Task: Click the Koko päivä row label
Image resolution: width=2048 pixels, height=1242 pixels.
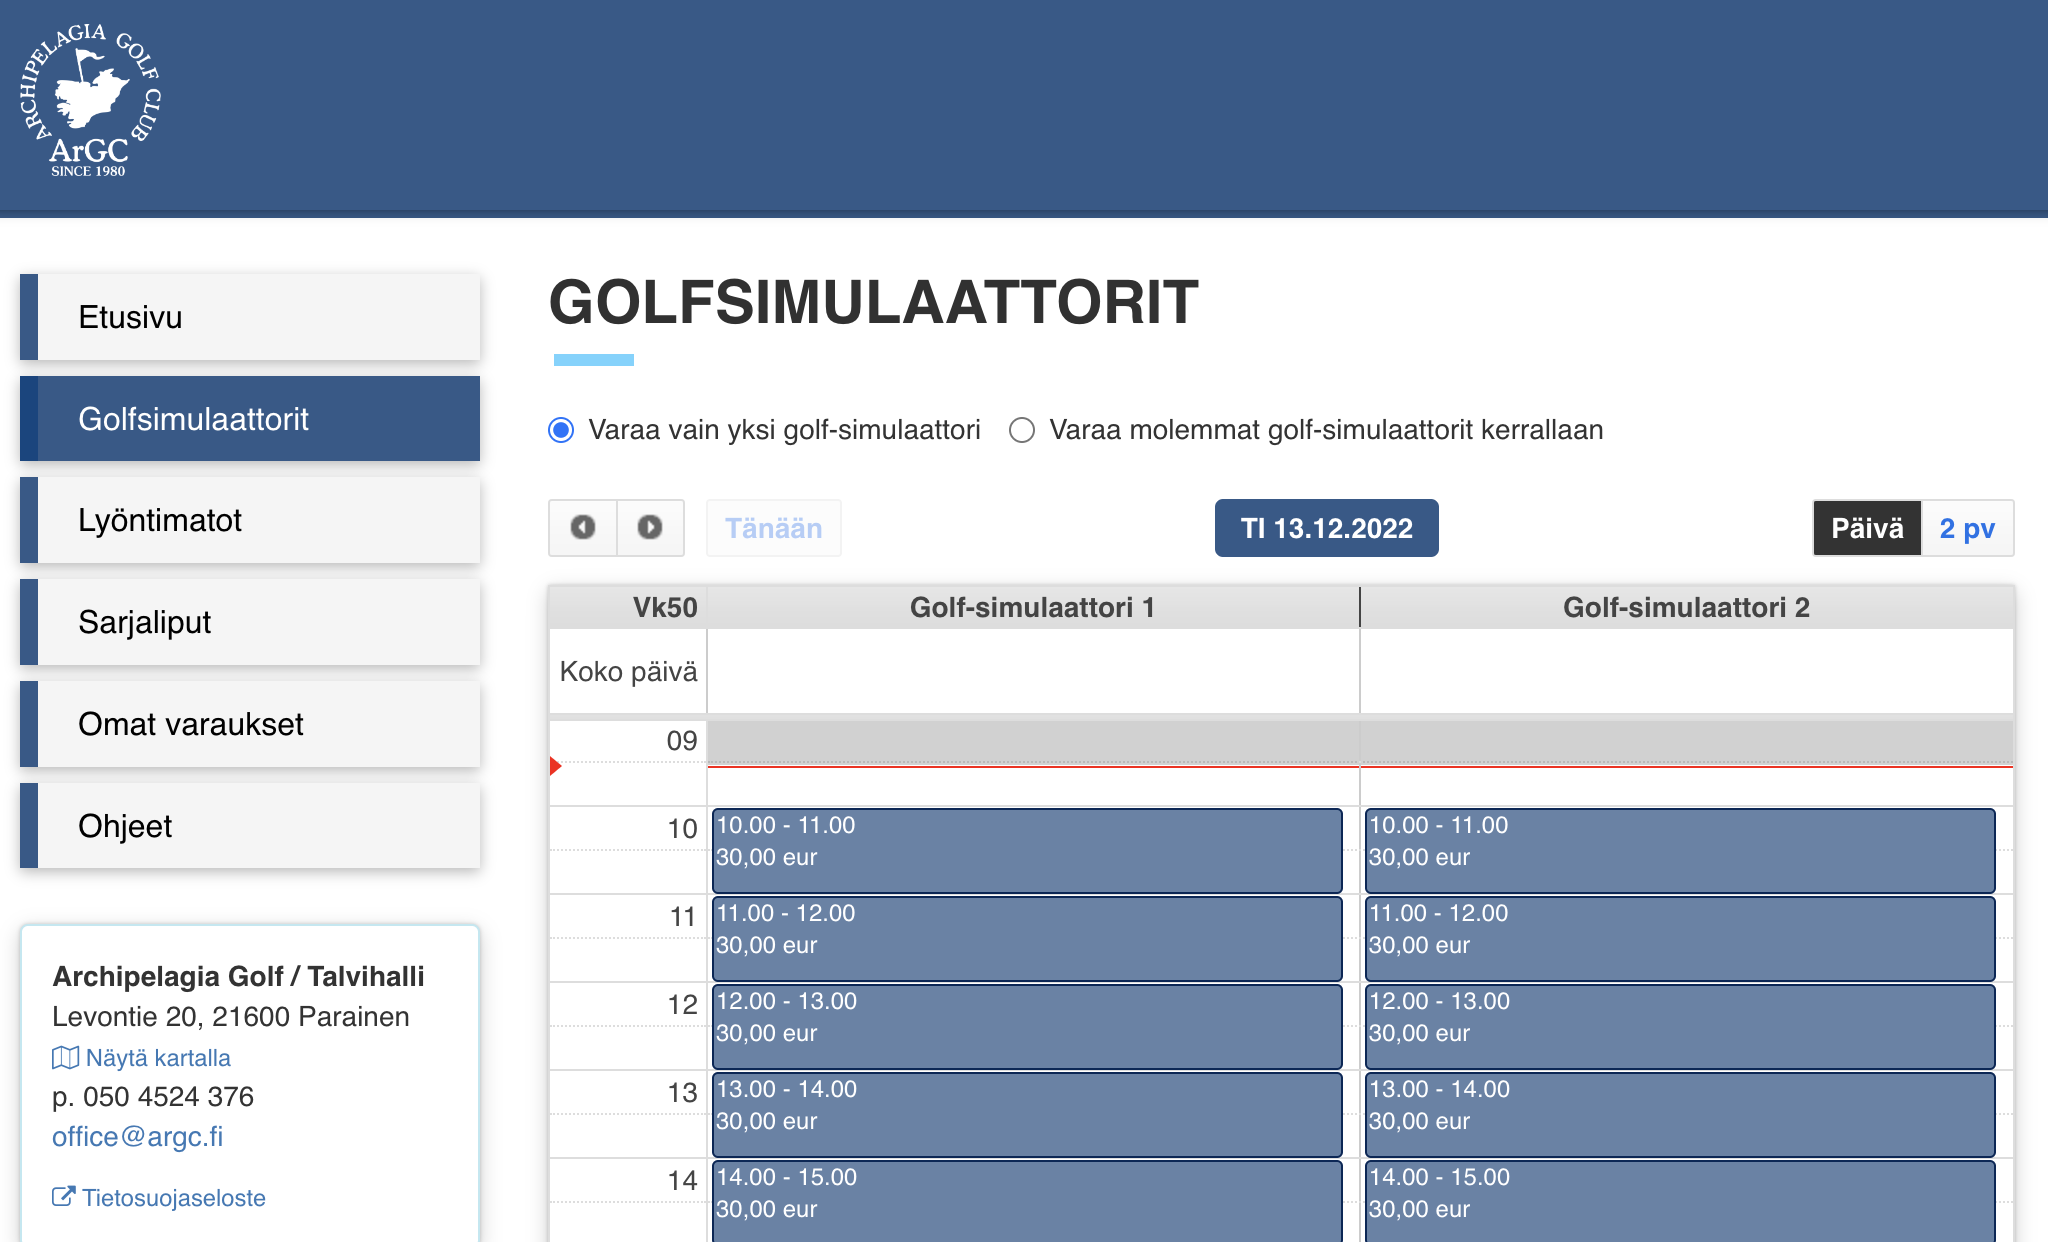Action: [628, 671]
